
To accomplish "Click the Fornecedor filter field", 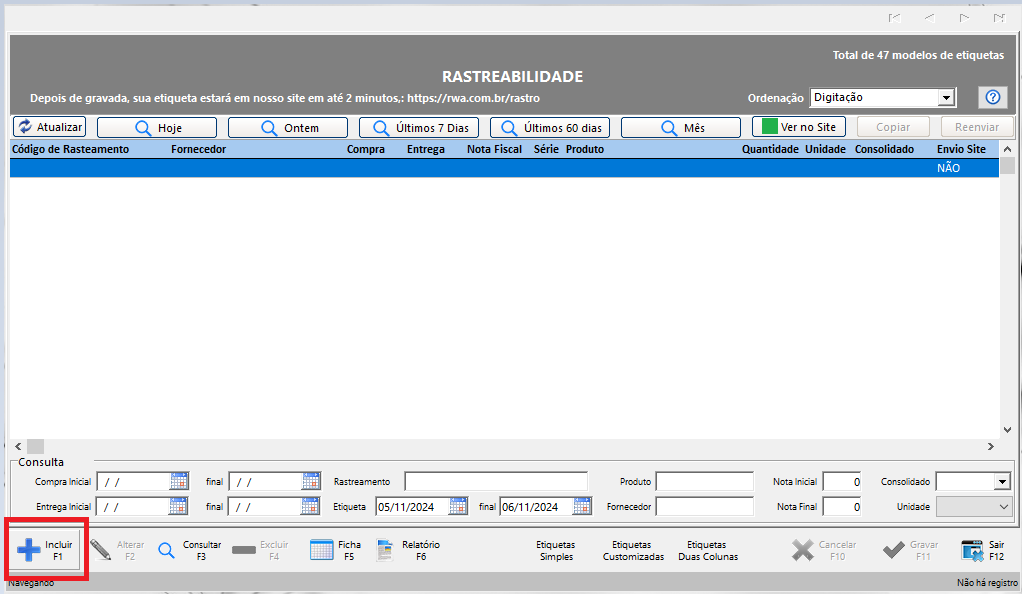I will coord(705,507).
